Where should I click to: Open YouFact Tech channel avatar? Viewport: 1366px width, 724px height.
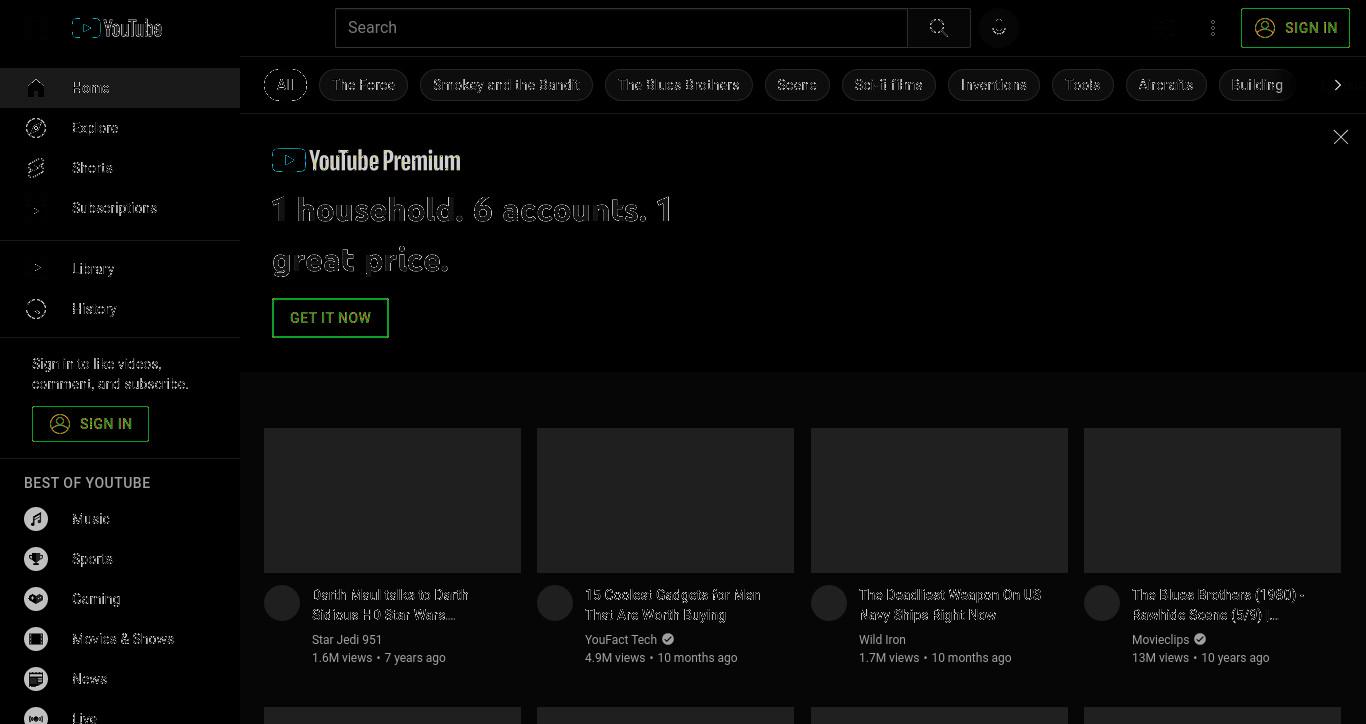click(555, 603)
